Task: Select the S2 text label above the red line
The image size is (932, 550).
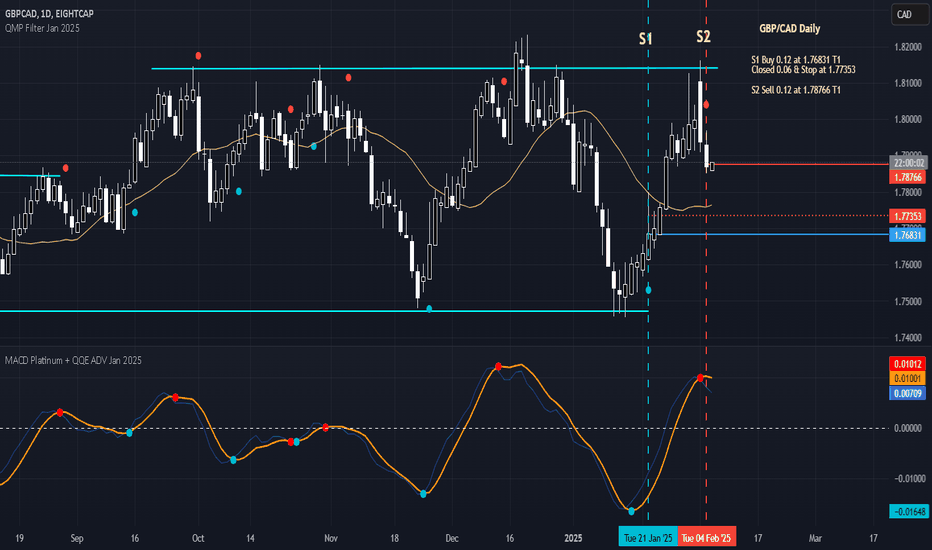Action: 703,36
